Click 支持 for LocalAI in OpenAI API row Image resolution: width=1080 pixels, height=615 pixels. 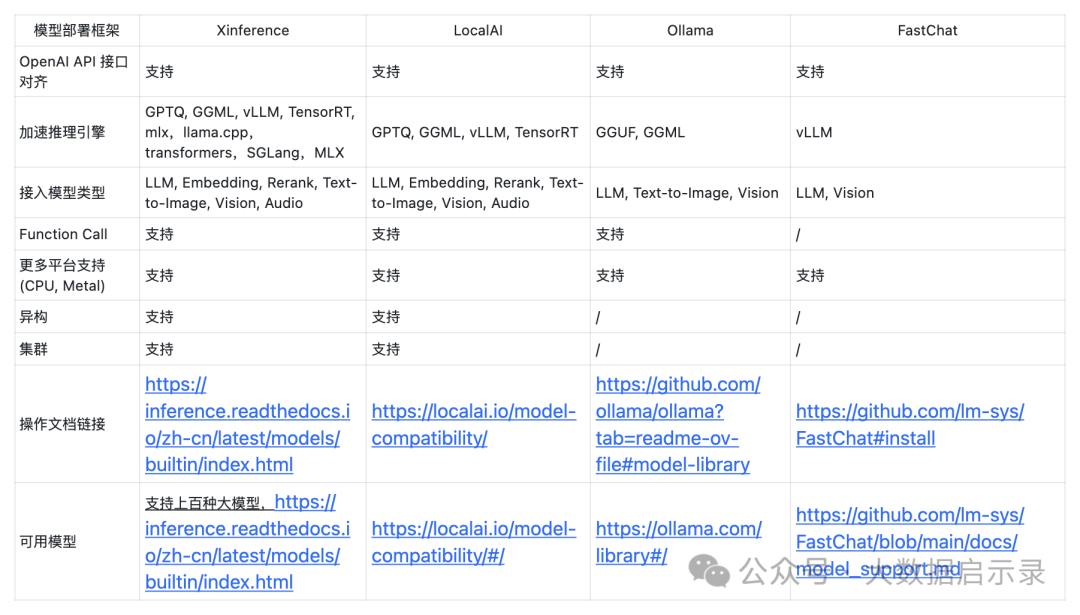tap(386, 72)
